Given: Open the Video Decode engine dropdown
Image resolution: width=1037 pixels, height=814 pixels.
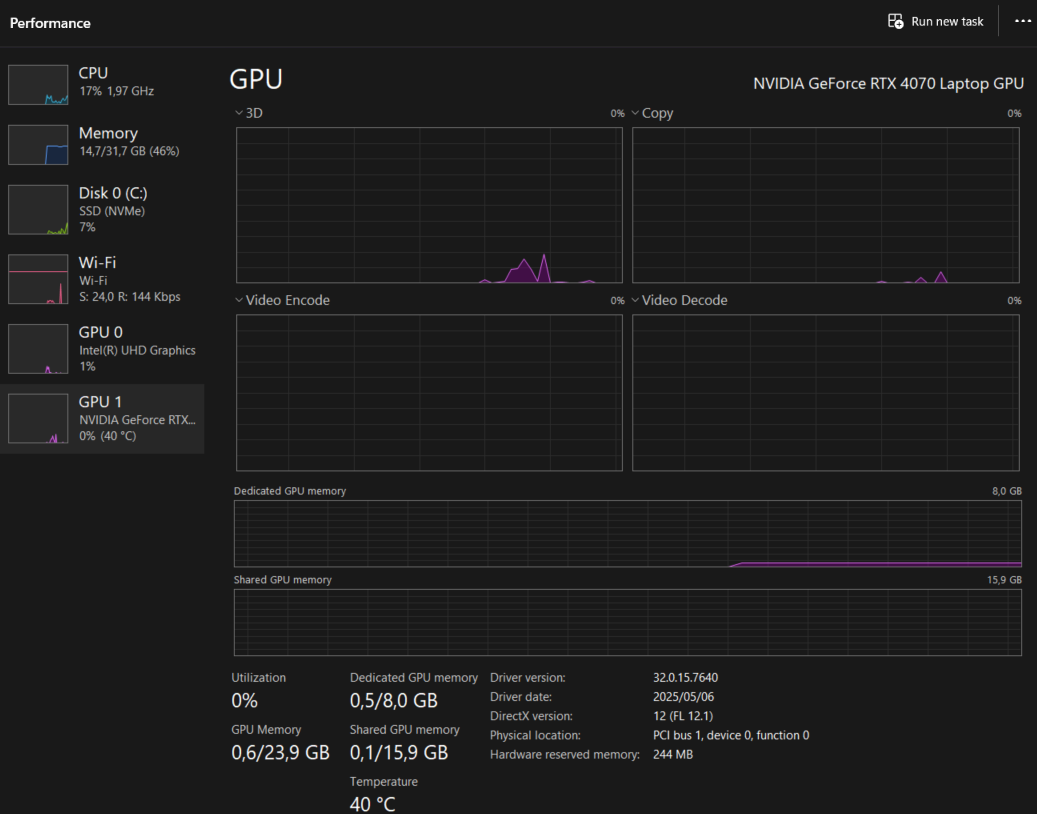Looking at the screenshot, I should pos(635,300).
